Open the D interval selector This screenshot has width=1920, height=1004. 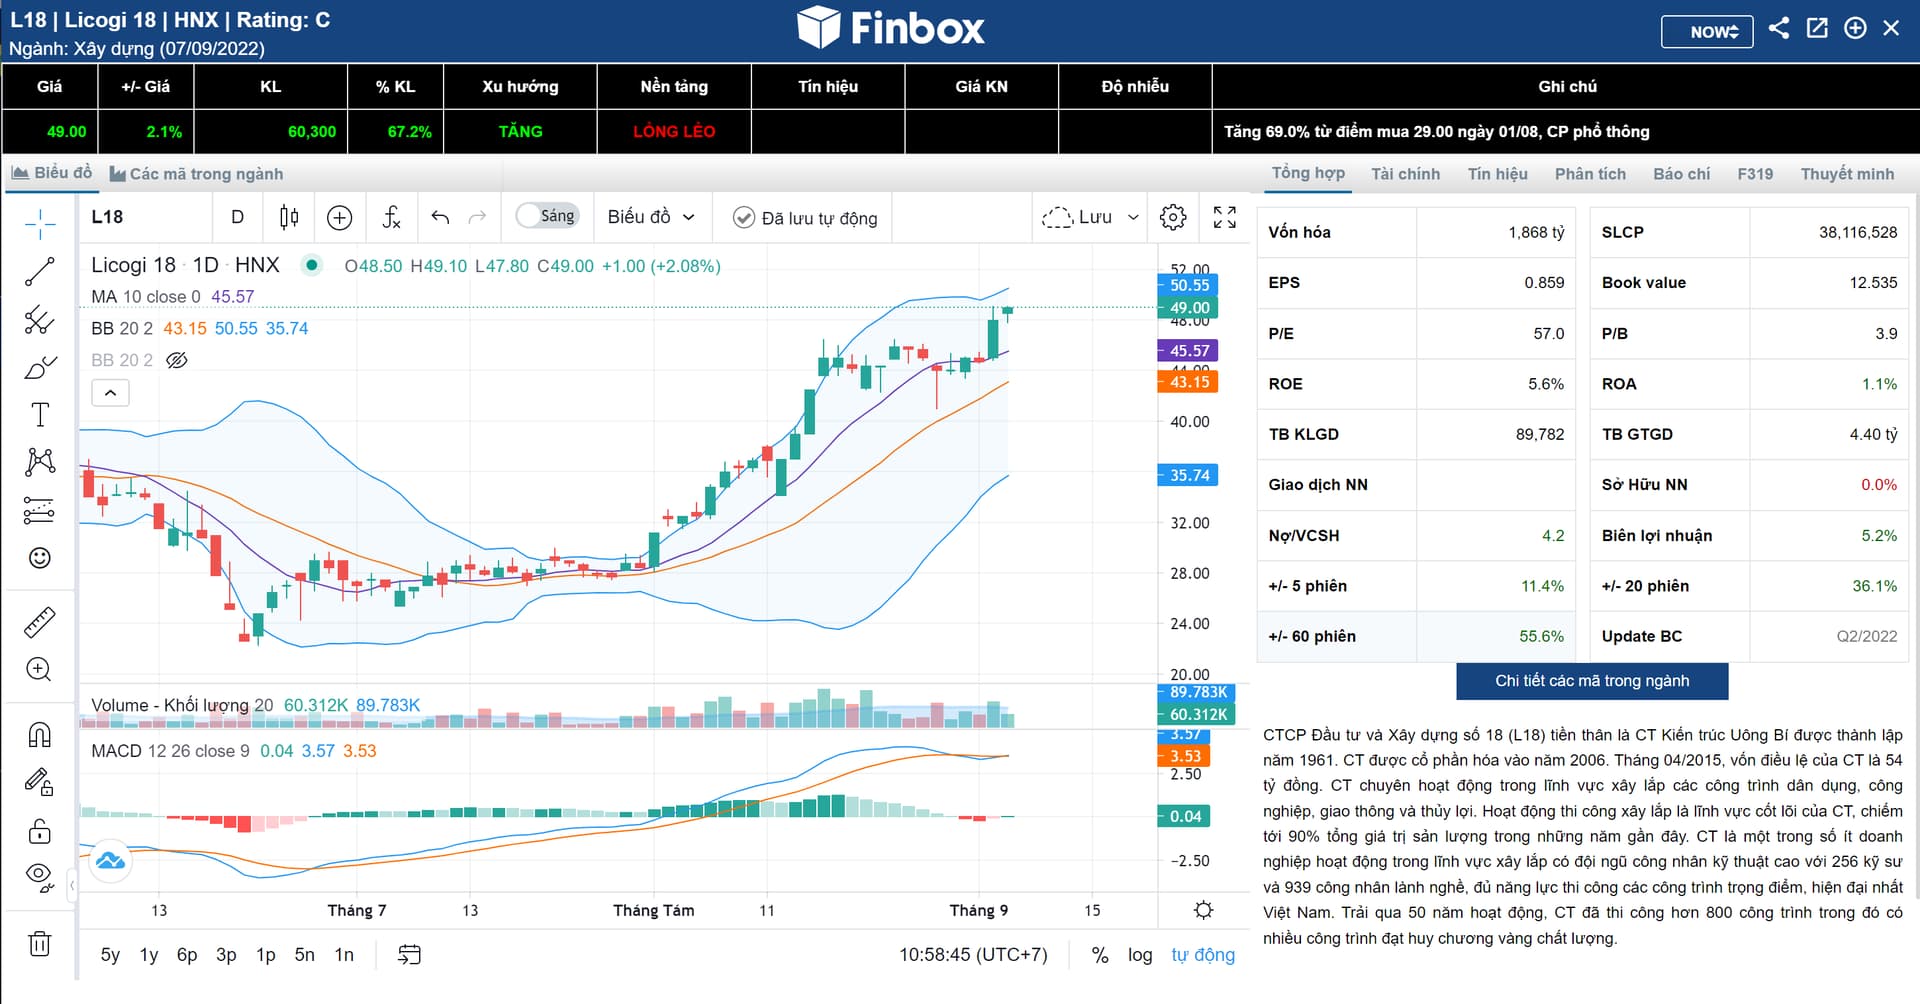coord(237,217)
